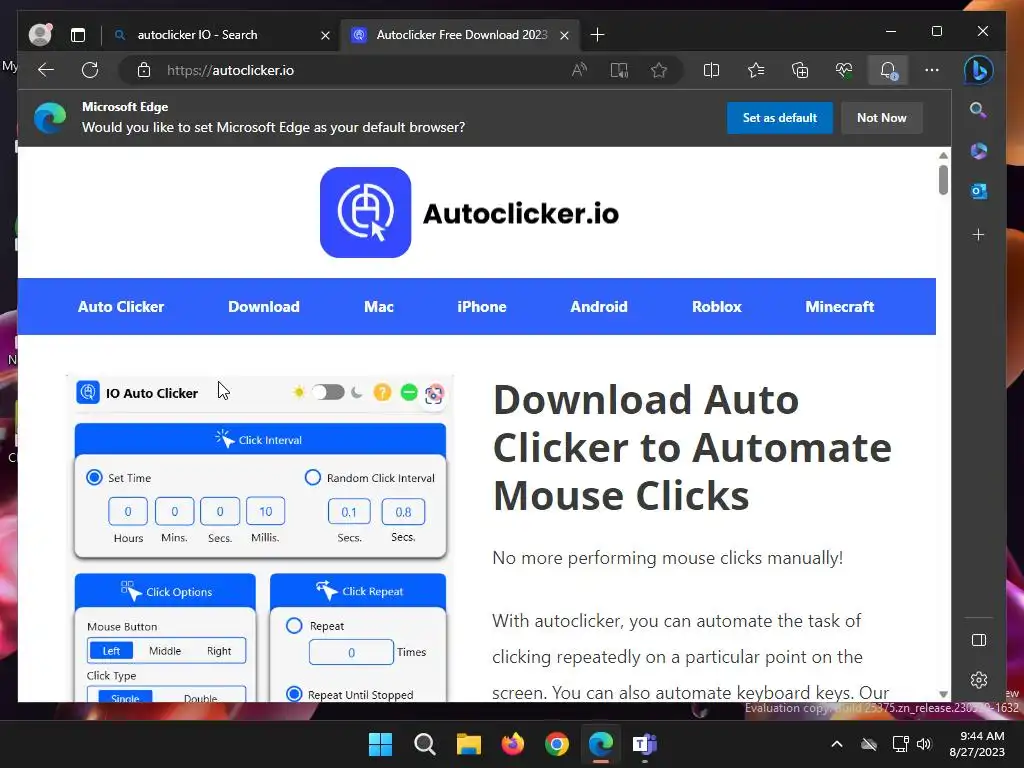Click the Edge profile avatar icon
The width and height of the screenshot is (1024, 768).
40,35
